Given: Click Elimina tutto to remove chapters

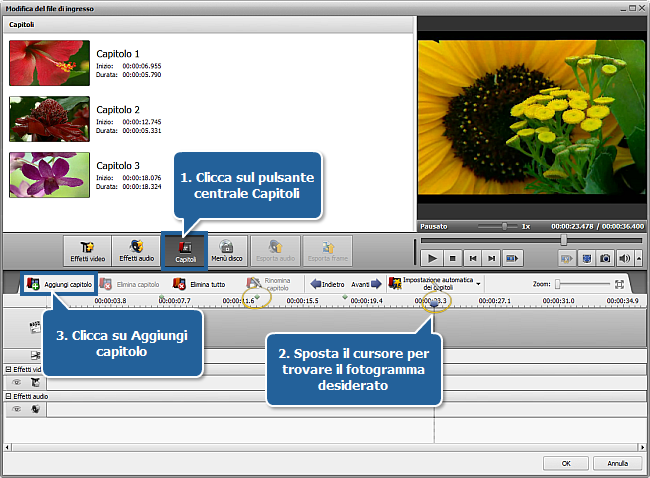Looking at the screenshot, I should click(198, 284).
